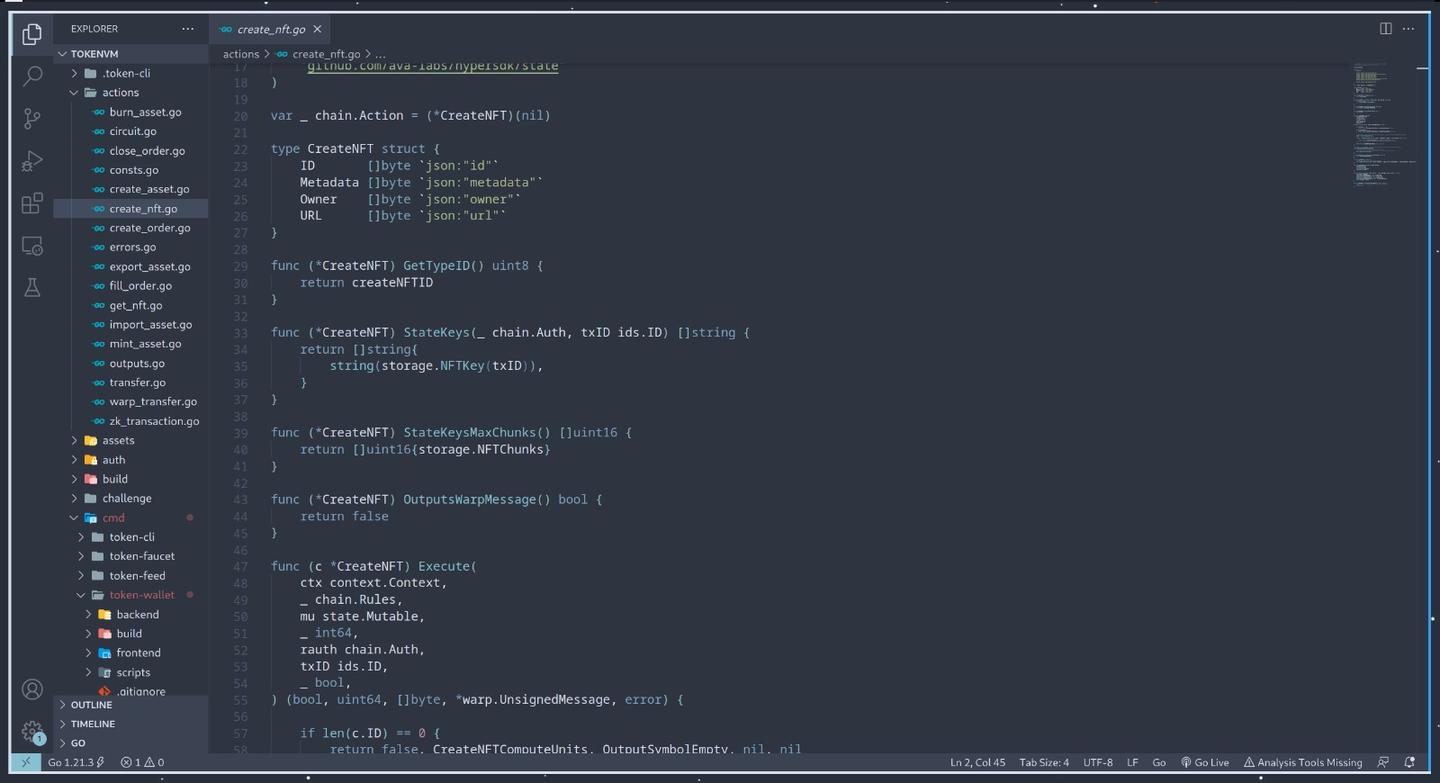Screen dimensions: 1440x783
Task: Open the Accounts menu
Action: click(32, 689)
